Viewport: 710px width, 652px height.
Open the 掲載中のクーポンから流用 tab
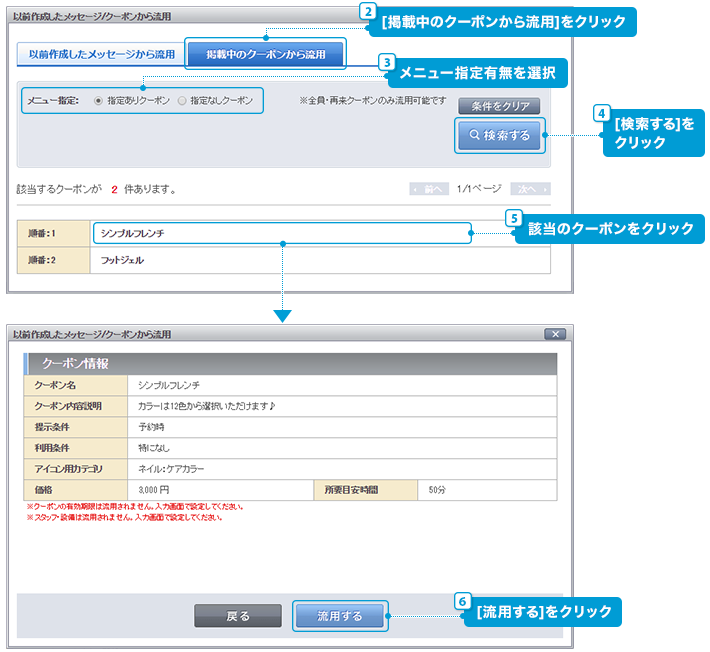coord(265,54)
